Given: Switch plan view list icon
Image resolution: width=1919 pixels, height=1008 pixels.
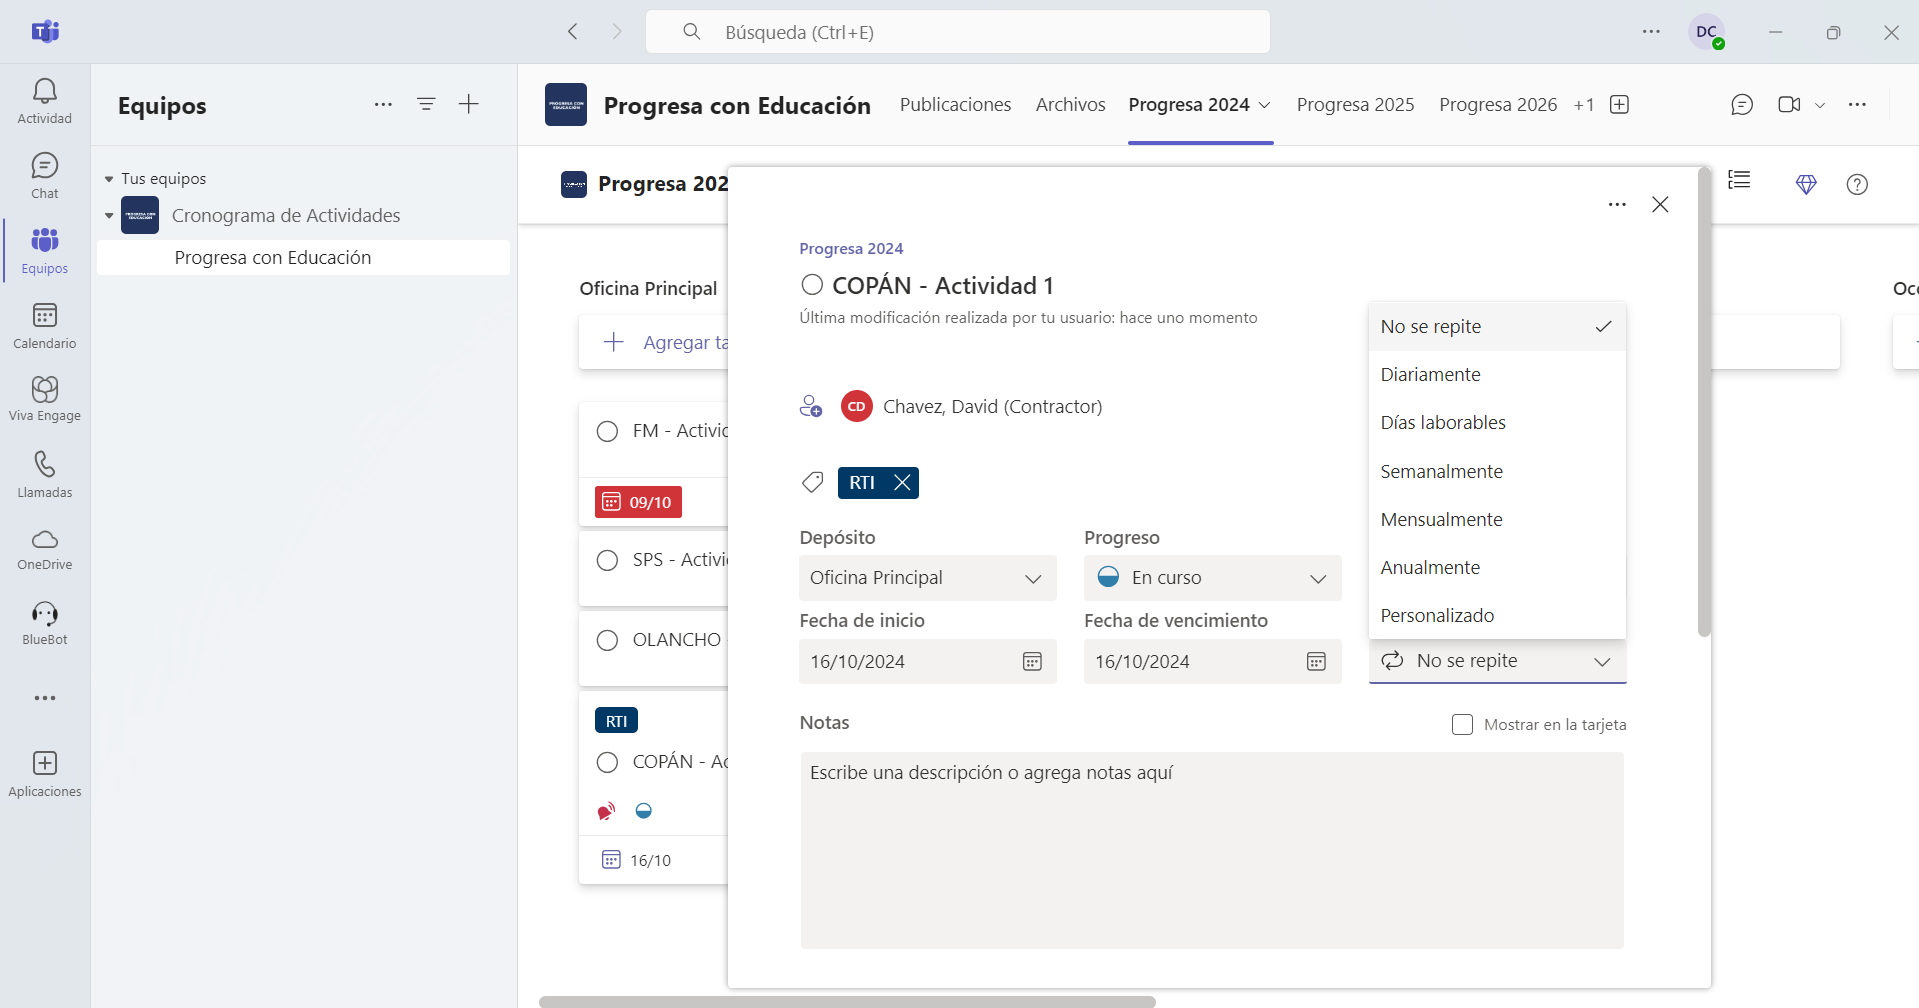Looking at the screenshot, I should 1739,180.
